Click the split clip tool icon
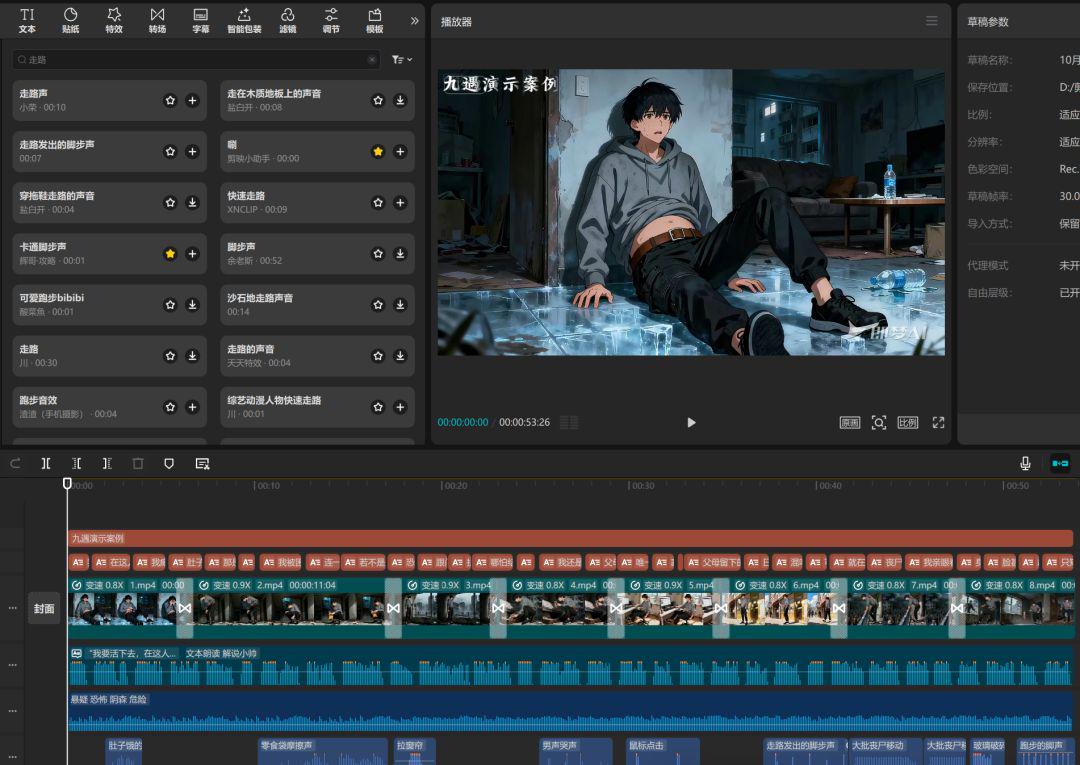The image size is (1080, 765). pyautogui.click(x=46, y=463)
